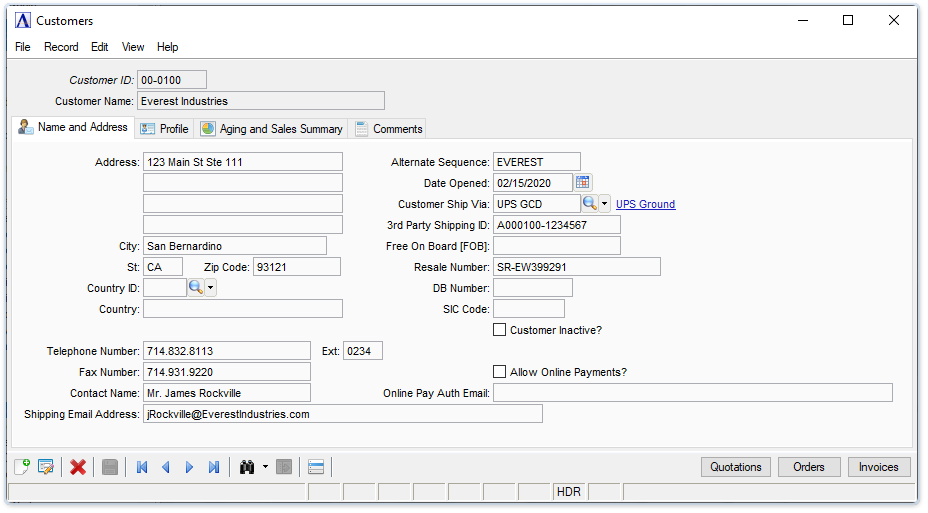Image resolution: width=928 pixels, height=513 pixels.
Task: Check the Customer Inactive checkbox
Action: (x=500, y=330)
